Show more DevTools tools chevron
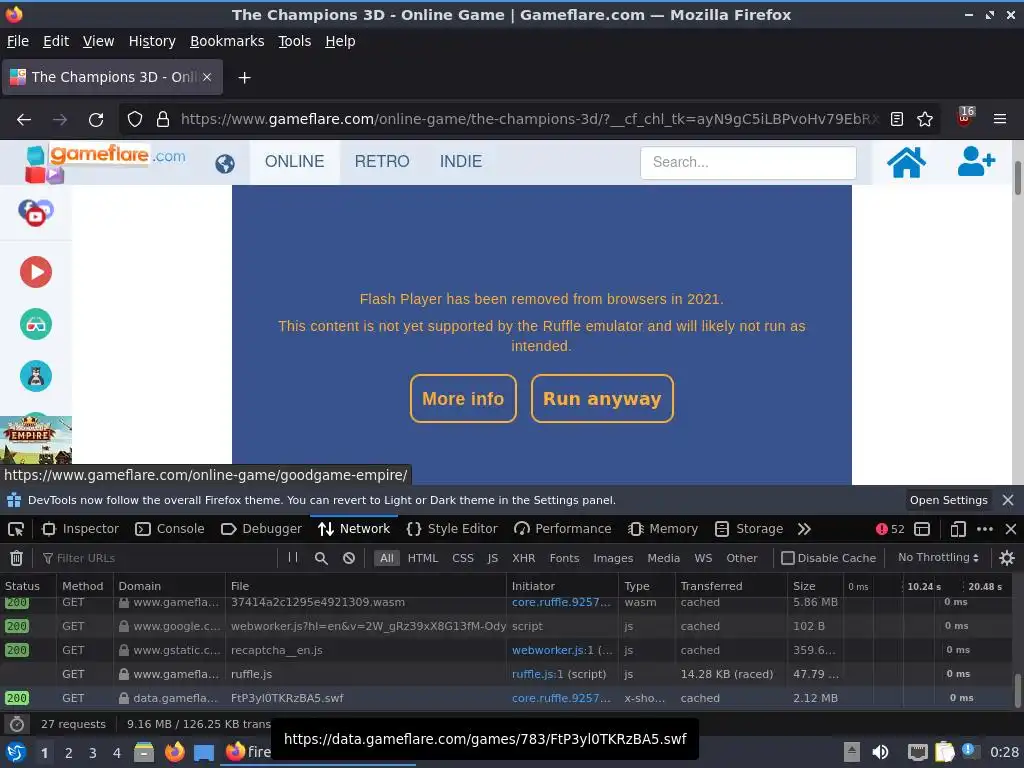The width and height of the screenshot is (1024, 768). point(804,529)
